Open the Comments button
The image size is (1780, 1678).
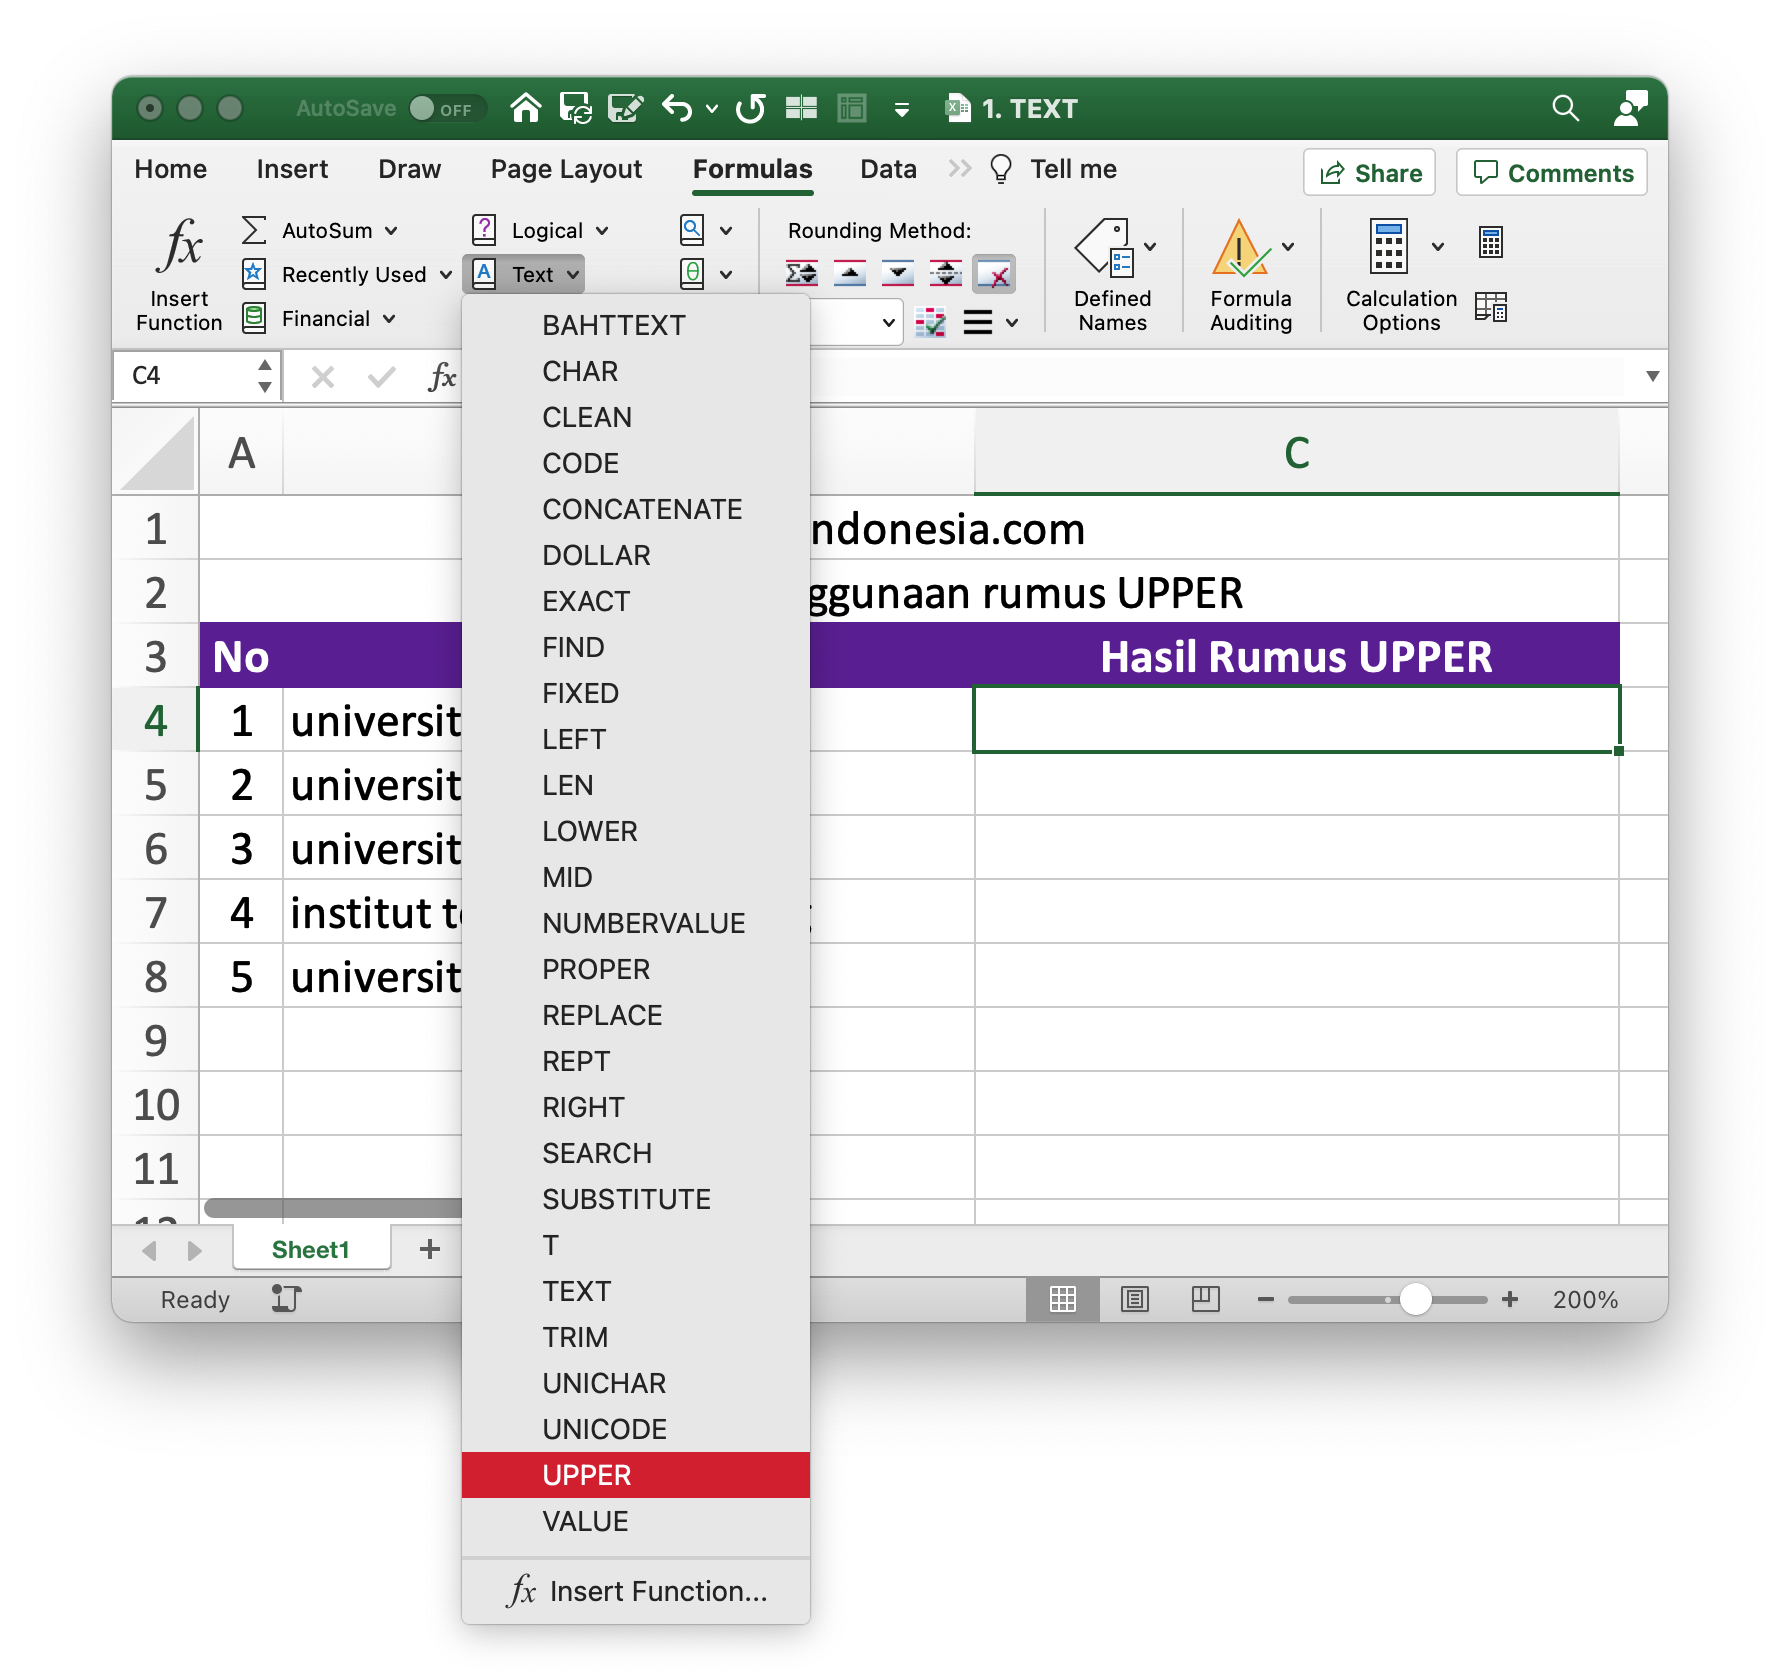(x=1552, y=173)
